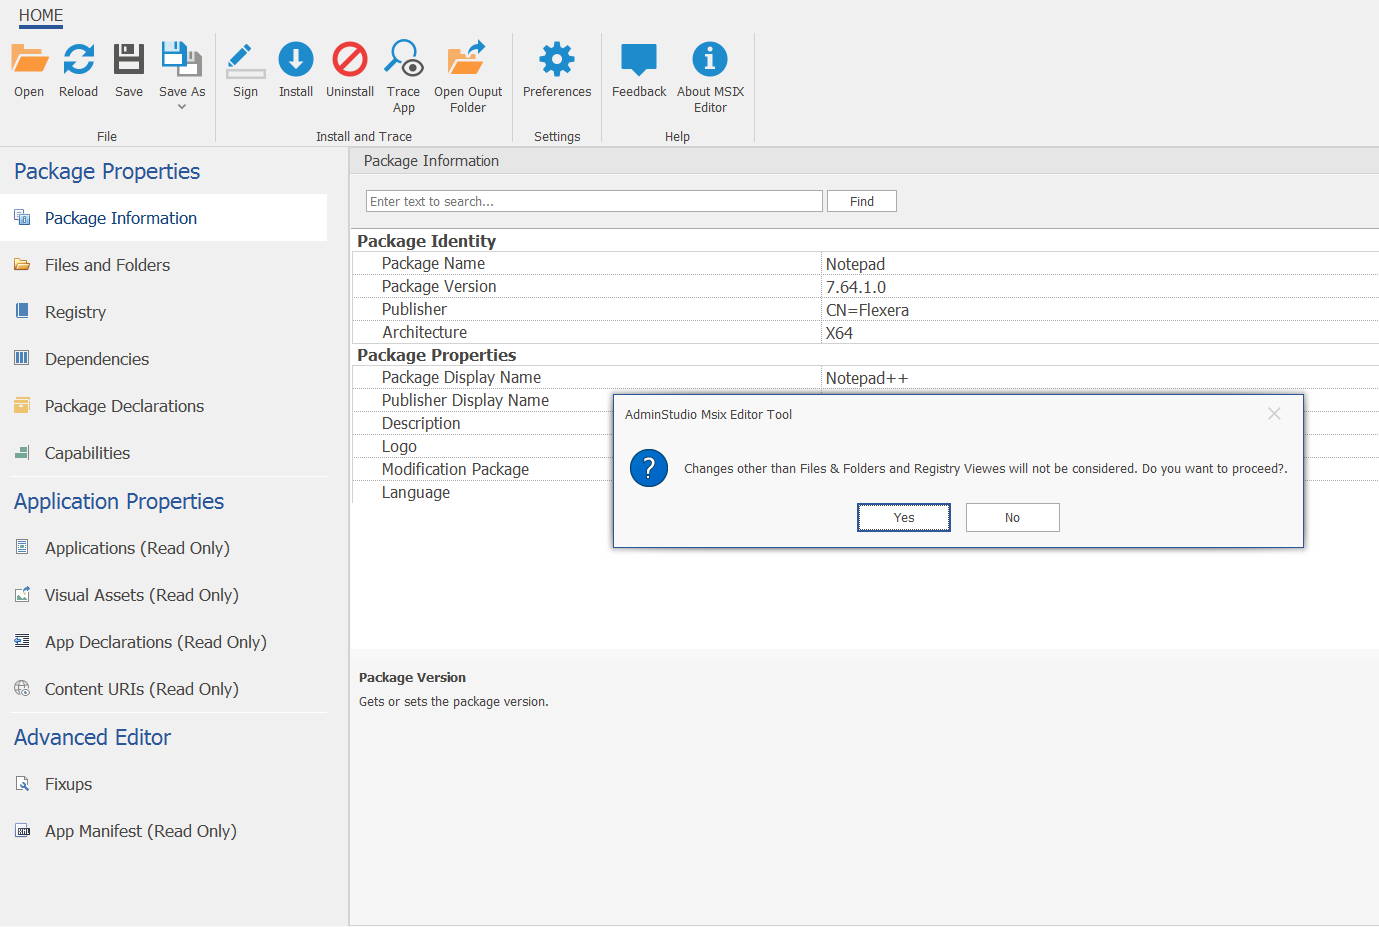Click the Uninstall icon in ribbon

coord(349,60)
